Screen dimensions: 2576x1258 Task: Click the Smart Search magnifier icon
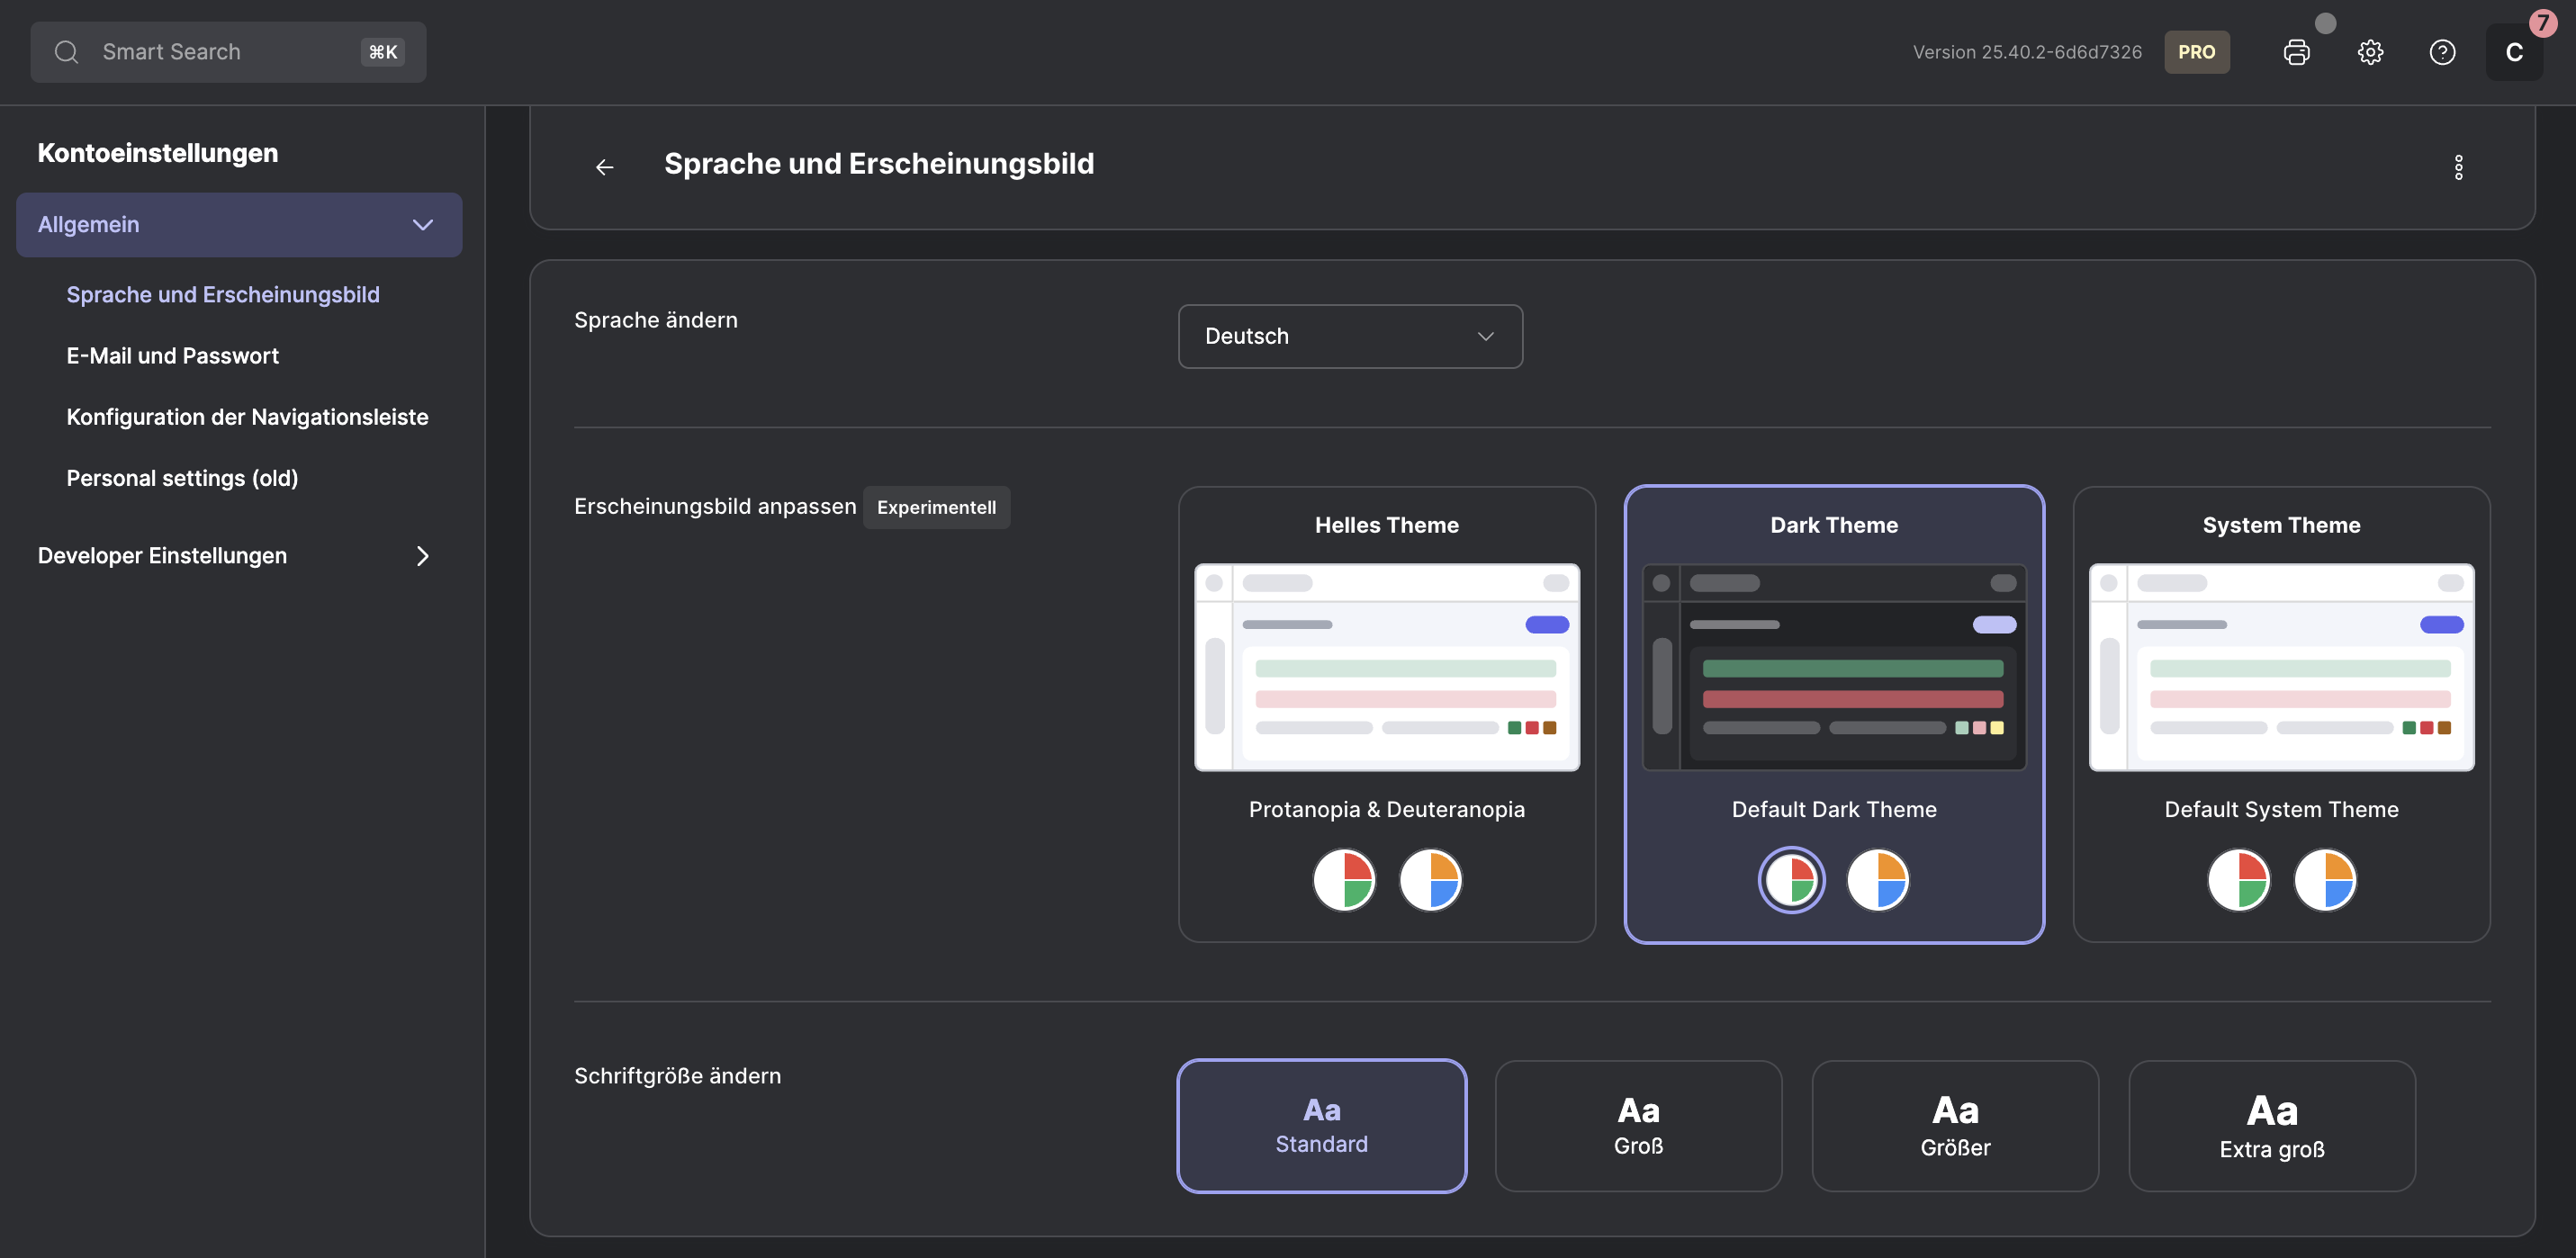click(66, 51)
